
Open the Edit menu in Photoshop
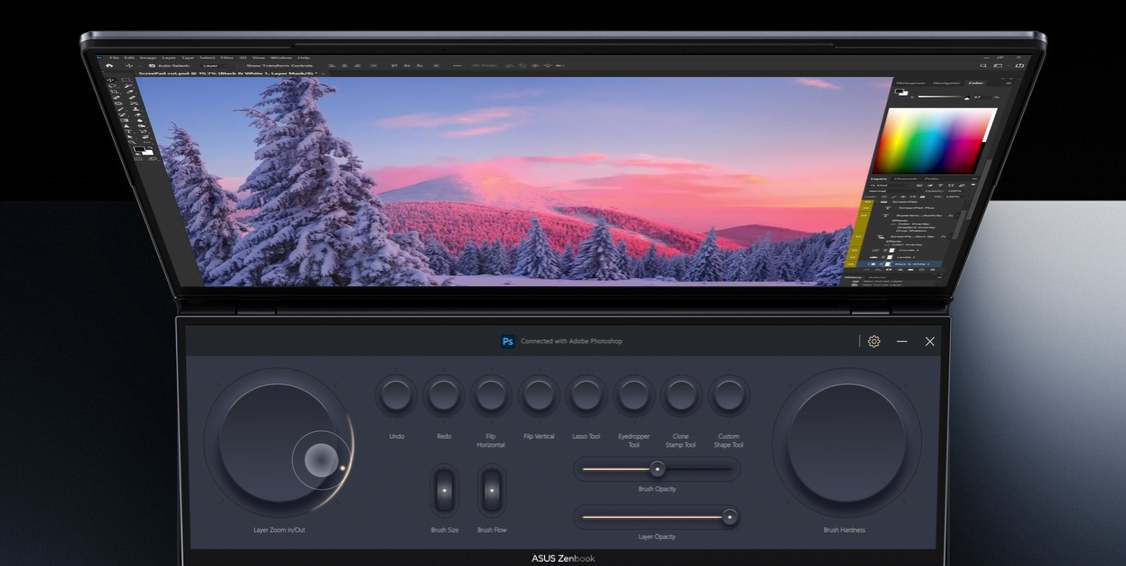129,57
